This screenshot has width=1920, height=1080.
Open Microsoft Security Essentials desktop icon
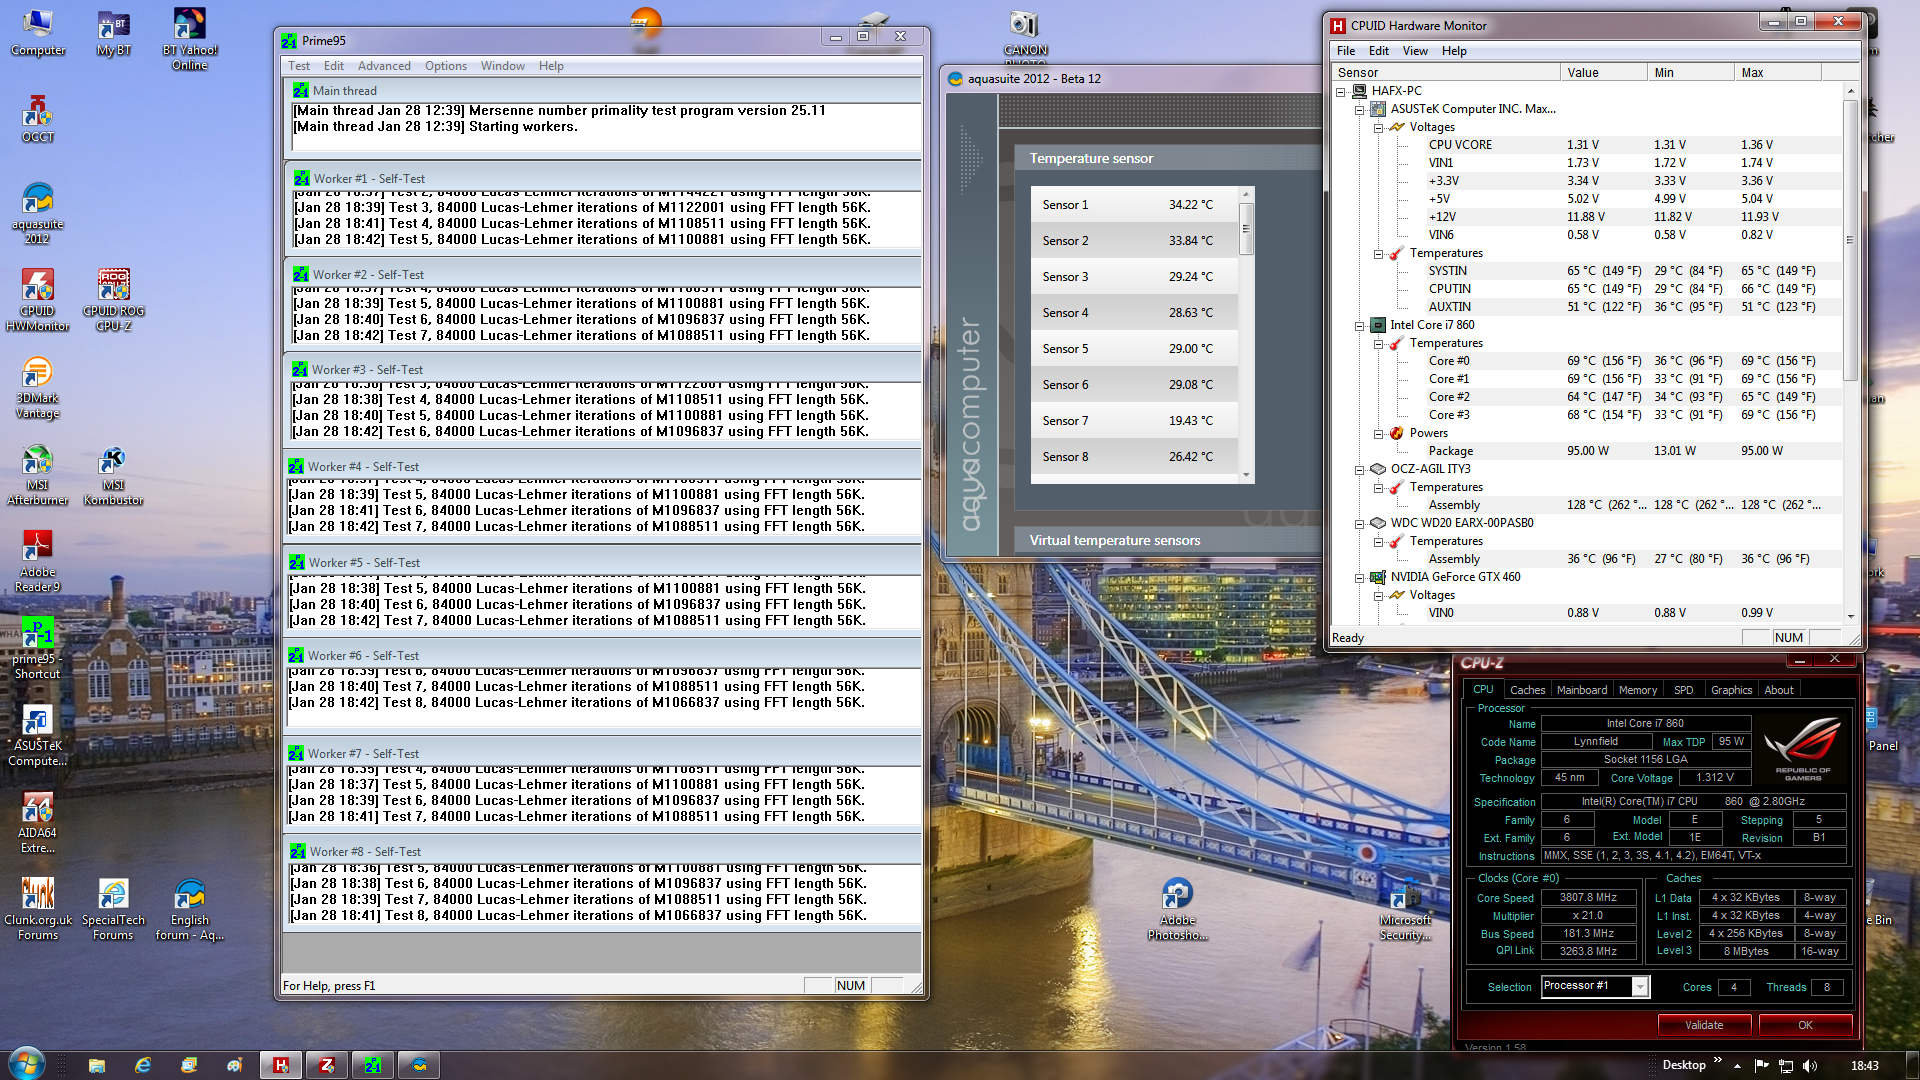[x=1405, y=909]
